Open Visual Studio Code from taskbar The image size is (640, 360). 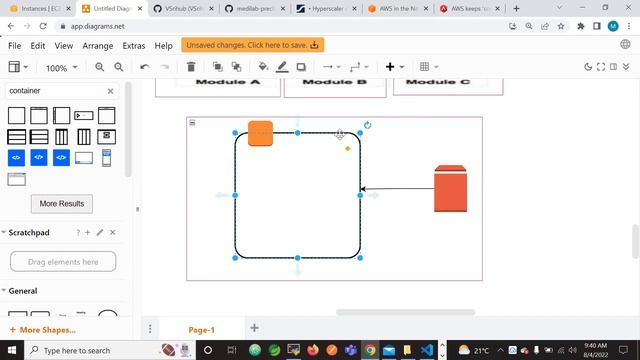427,350
